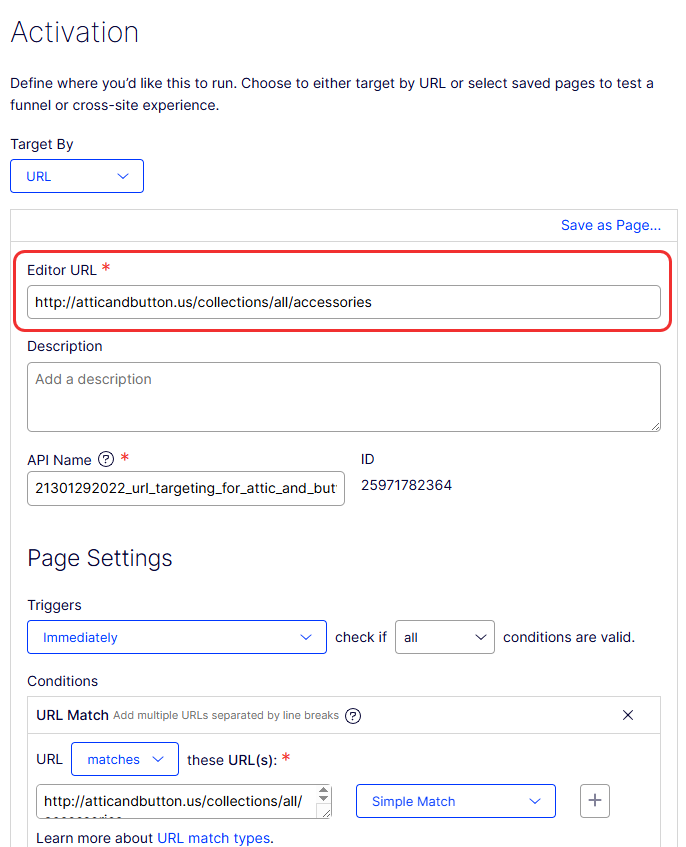Screen dimensions: 686x847
Task: Open the URL match types link
Action: tap(213, 838)
